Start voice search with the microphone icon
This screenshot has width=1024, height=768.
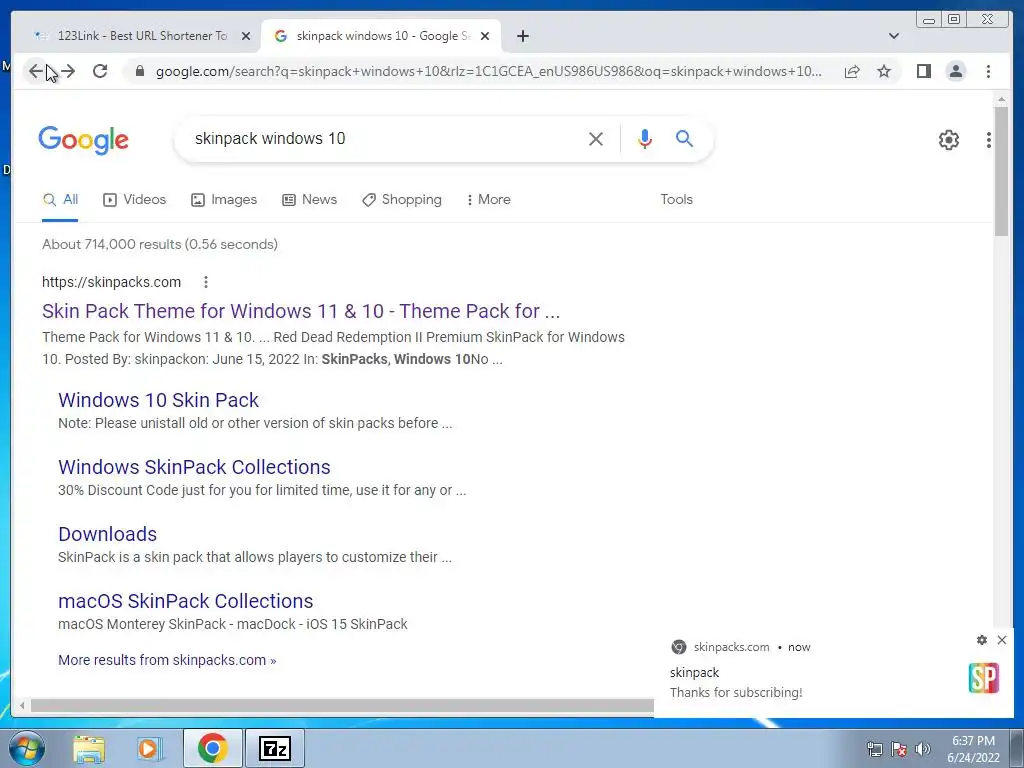645,138
